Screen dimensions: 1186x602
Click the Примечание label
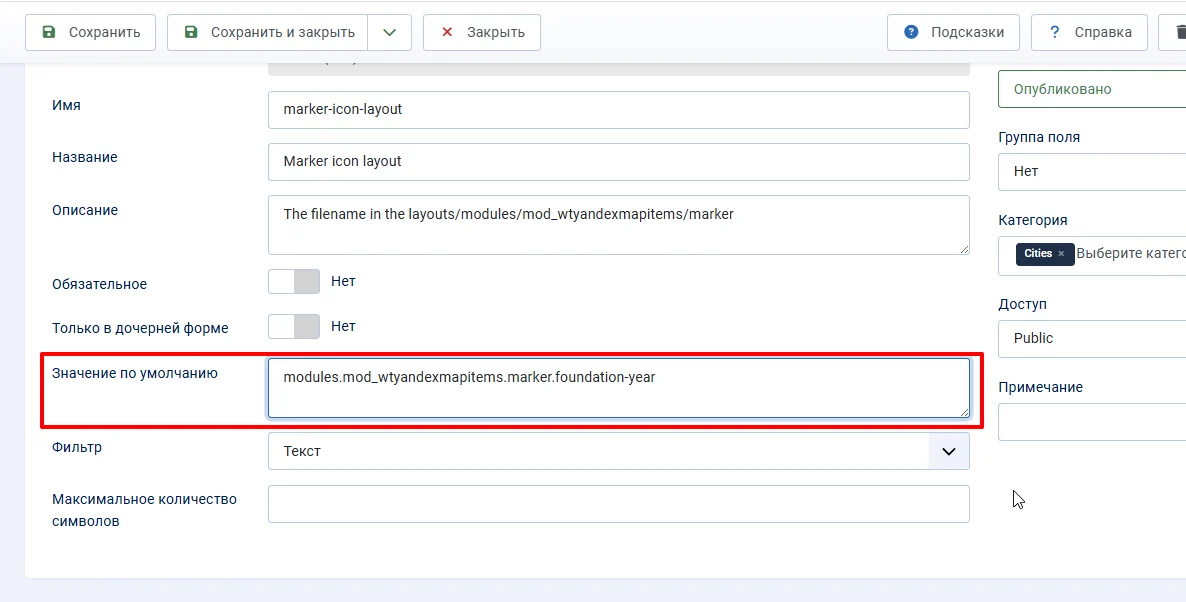coord(1041,387)
